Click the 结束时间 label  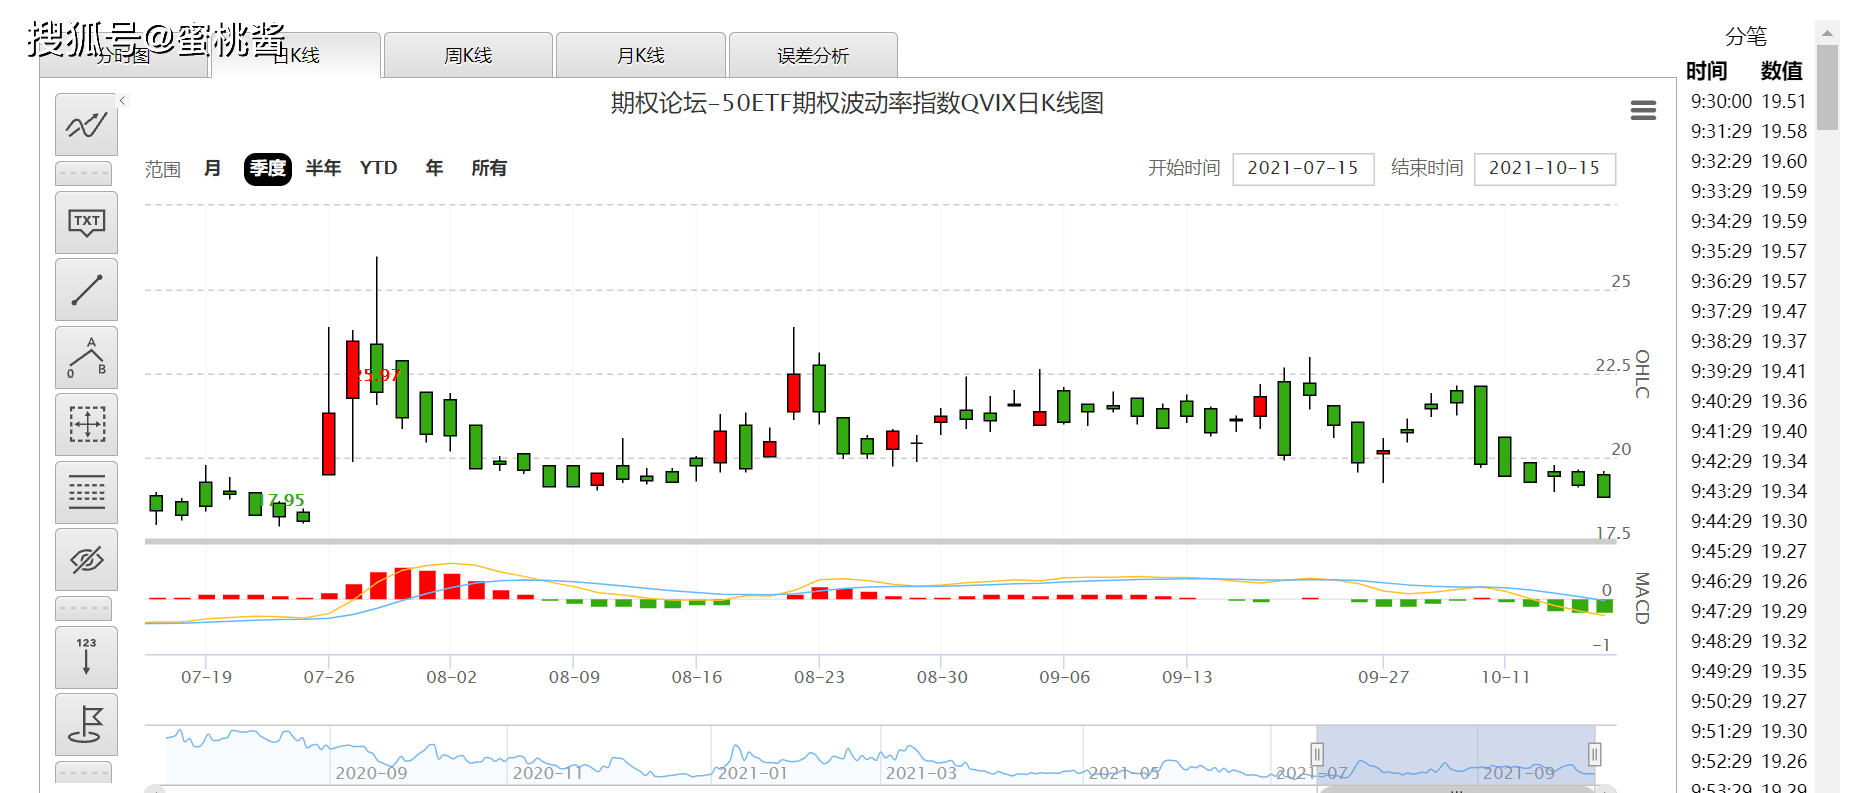coord(1427,168)
